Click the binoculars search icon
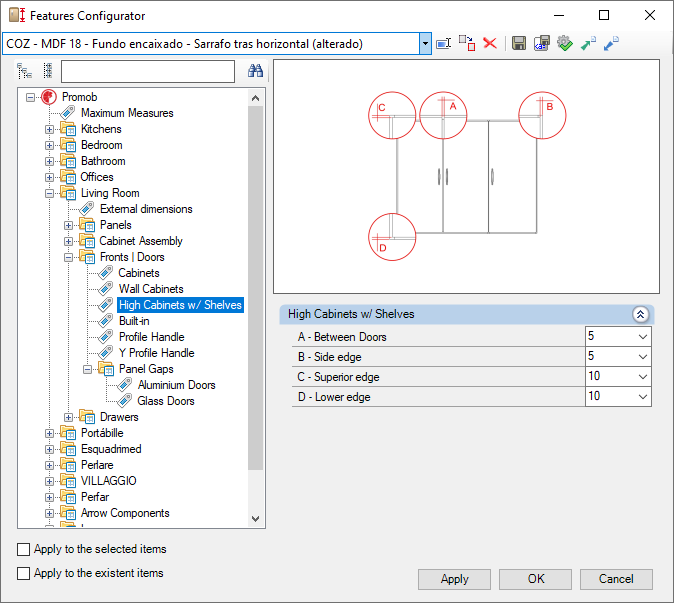This screenshot has height=603, width=674. (255, 71)
